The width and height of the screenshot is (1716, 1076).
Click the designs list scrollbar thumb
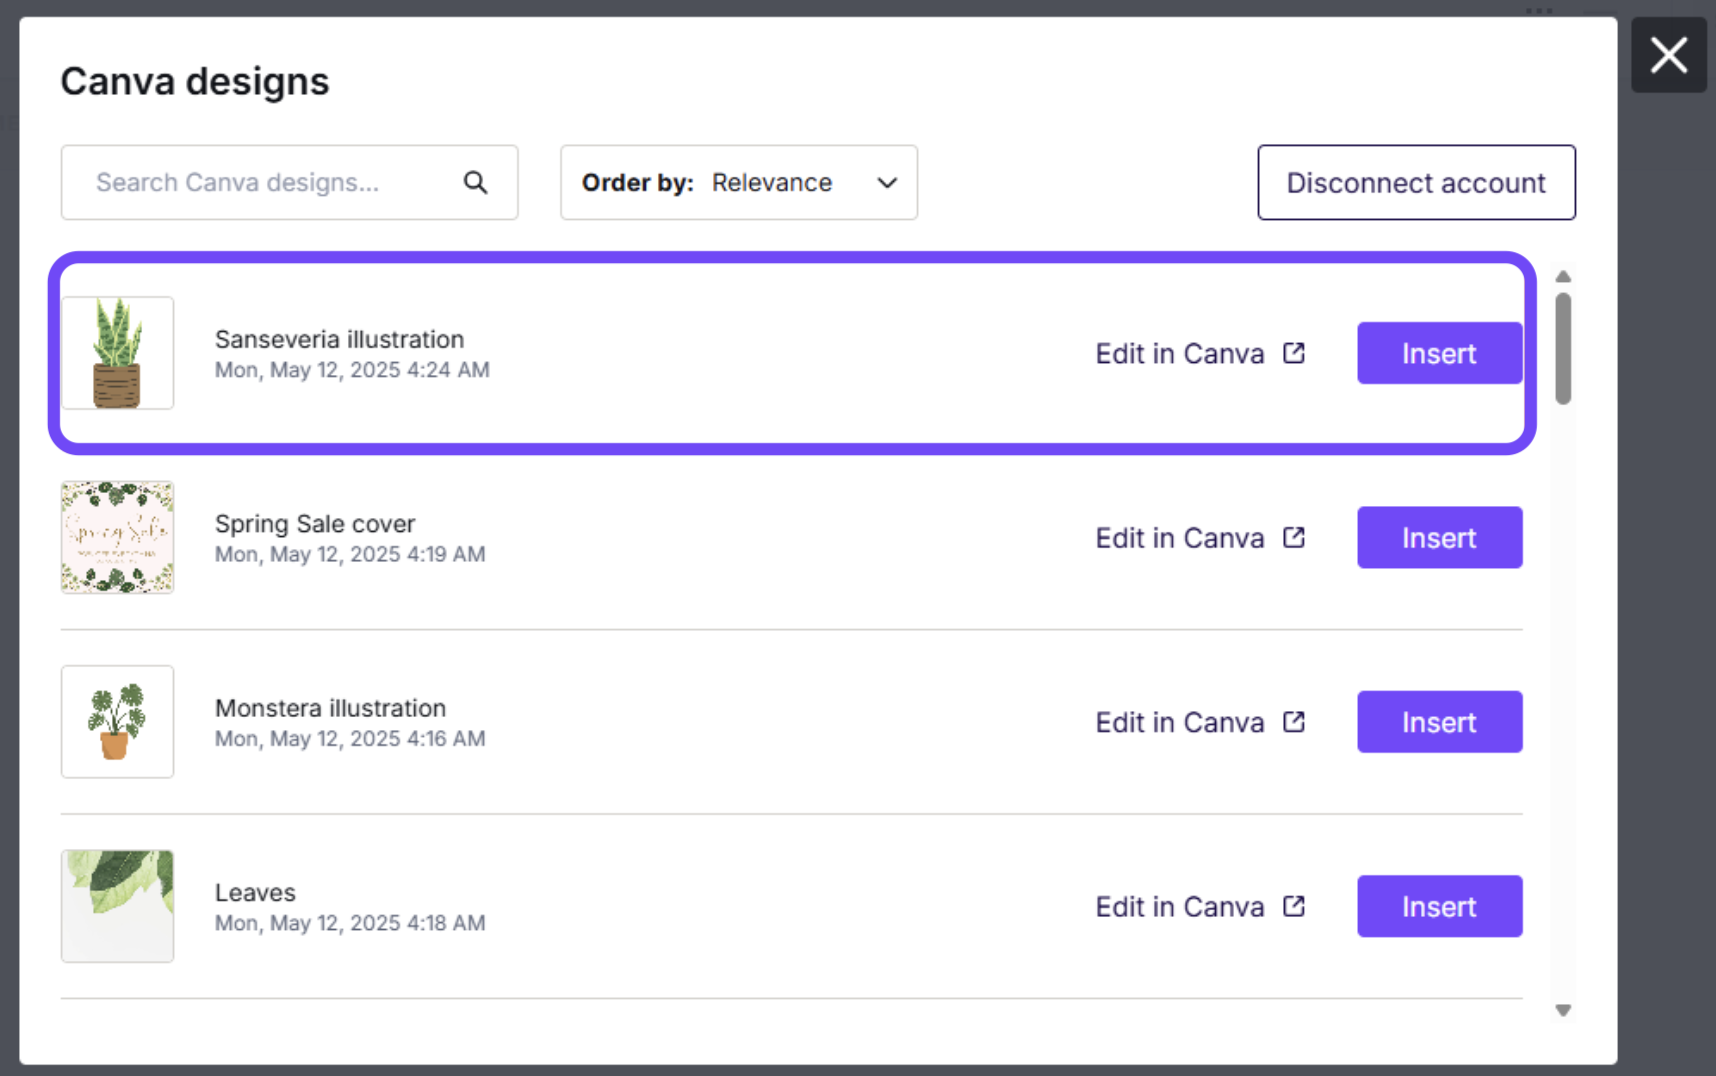(1563, 348)
